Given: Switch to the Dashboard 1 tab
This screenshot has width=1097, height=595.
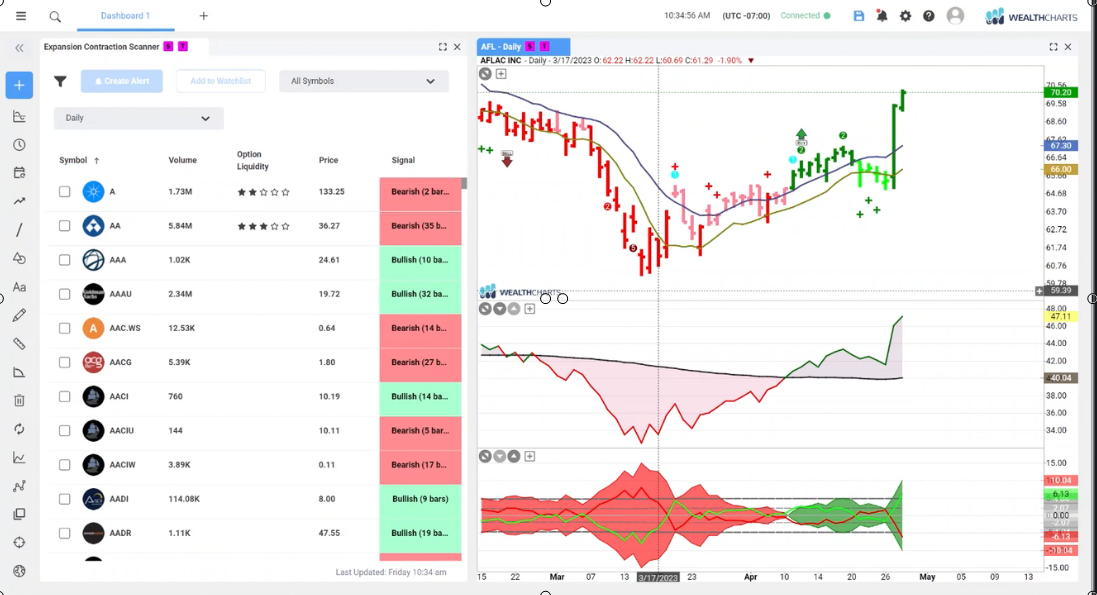Looking at the screenshot, I should click(x=125, y=16).
